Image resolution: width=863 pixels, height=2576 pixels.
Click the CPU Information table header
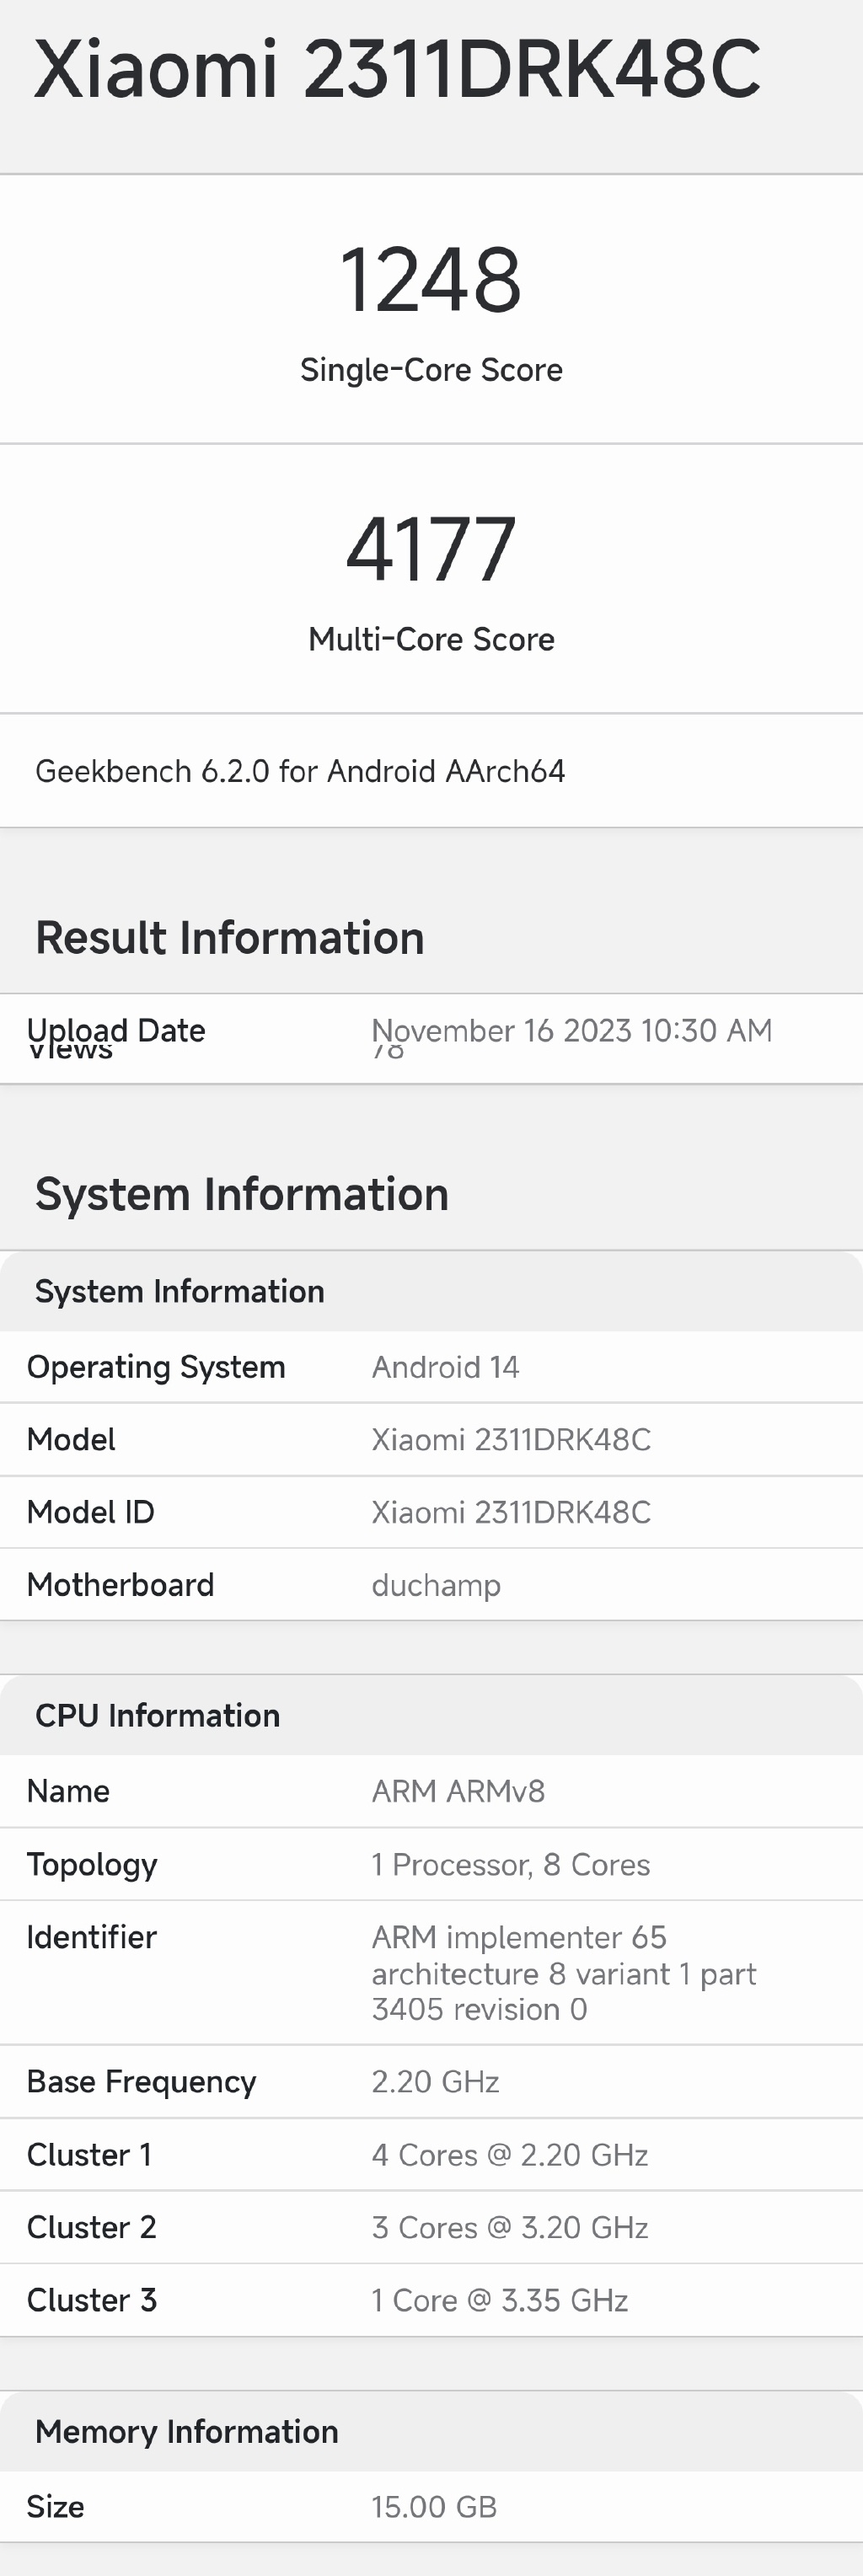158,1715
